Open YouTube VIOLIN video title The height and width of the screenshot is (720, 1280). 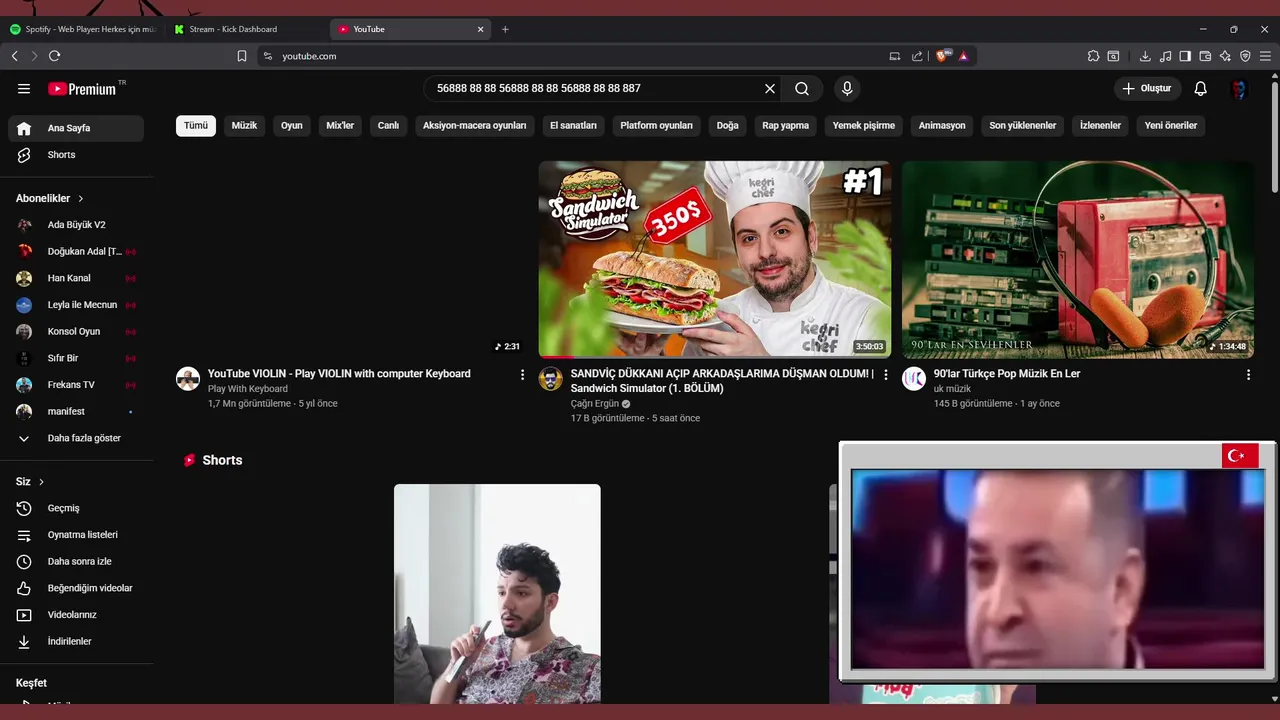339,374
